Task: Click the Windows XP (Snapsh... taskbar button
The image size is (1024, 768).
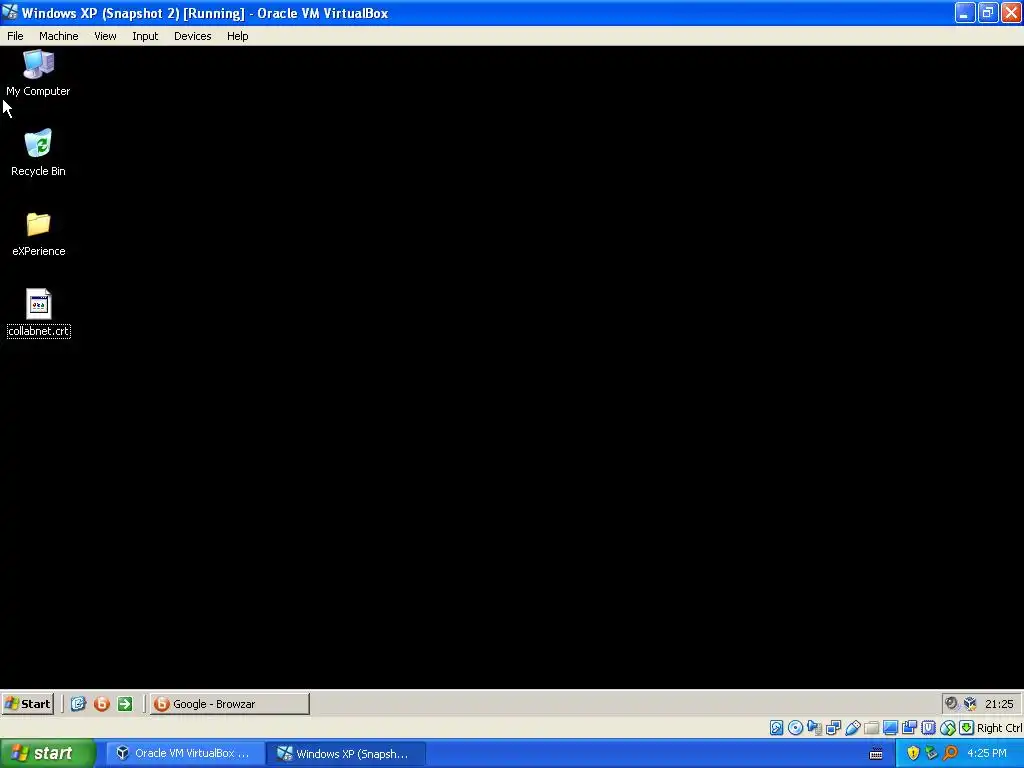Action: tap(347, 753)
